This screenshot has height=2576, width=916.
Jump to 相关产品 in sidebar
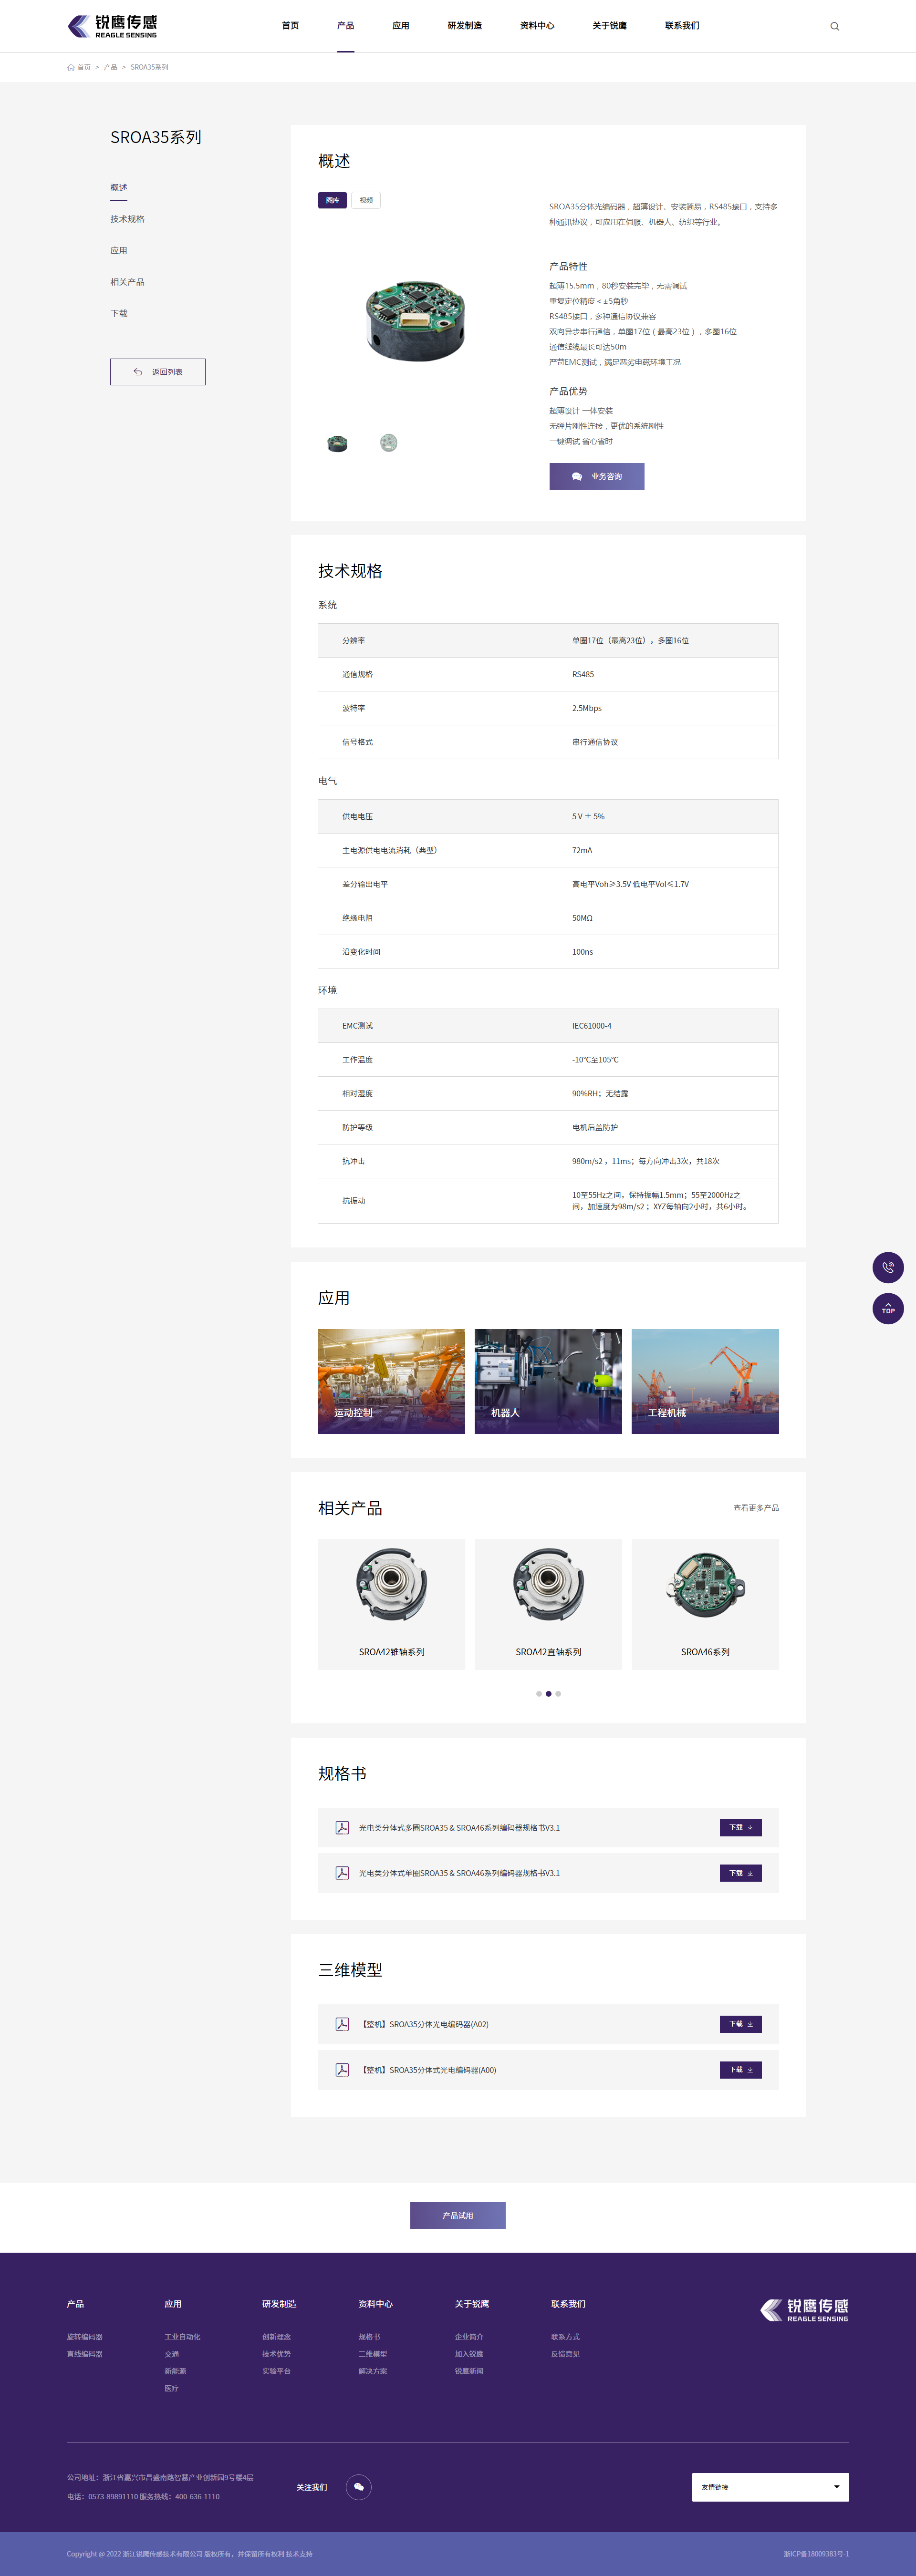coord(127,282)
